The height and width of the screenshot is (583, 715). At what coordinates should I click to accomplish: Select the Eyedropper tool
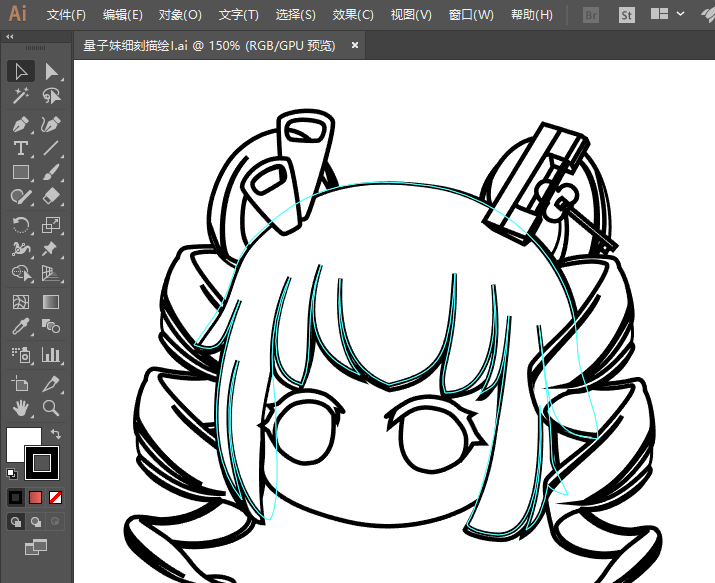click(21, 327)
